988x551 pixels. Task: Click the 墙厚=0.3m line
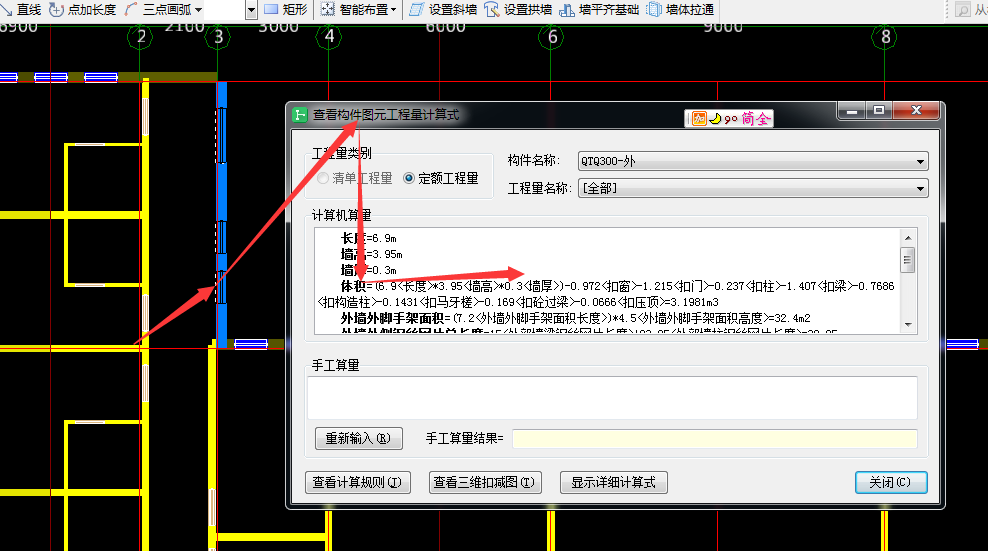click(369, 270)
